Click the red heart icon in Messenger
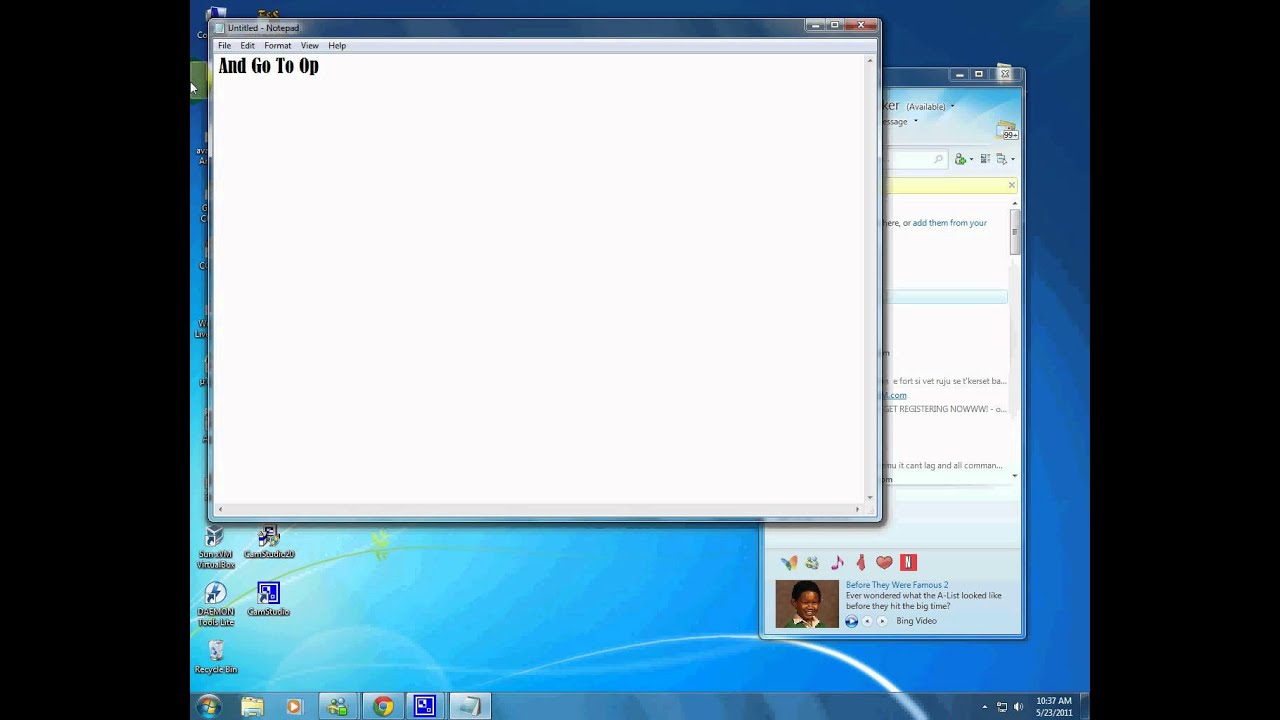The width and height of the screenshot is (1280, 720). (x=884, y=563)
